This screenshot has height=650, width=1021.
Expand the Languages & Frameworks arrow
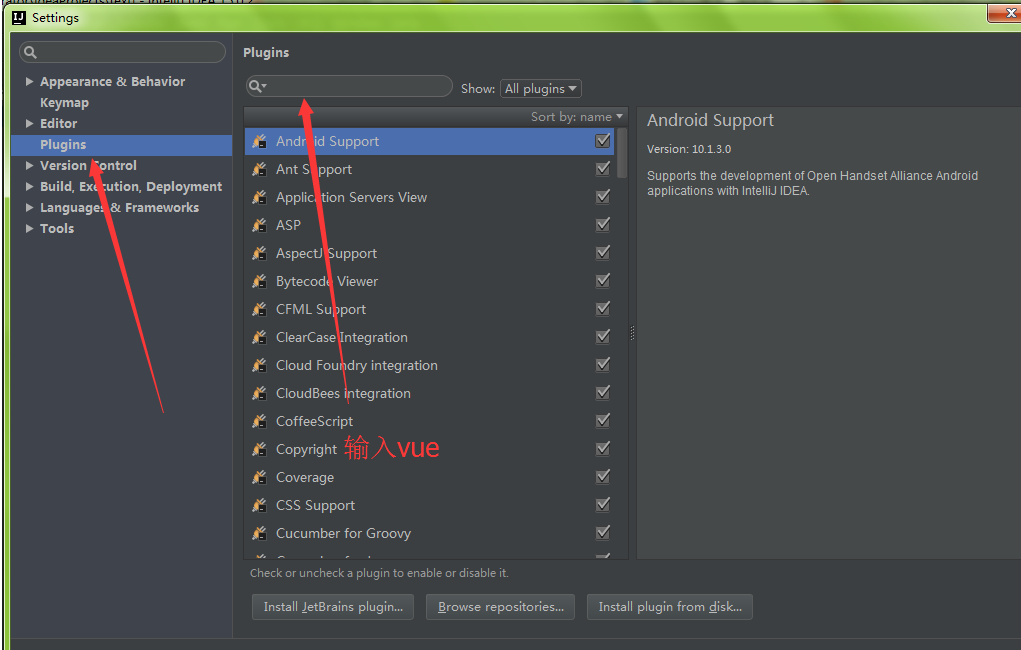click(x=29, y=207)
